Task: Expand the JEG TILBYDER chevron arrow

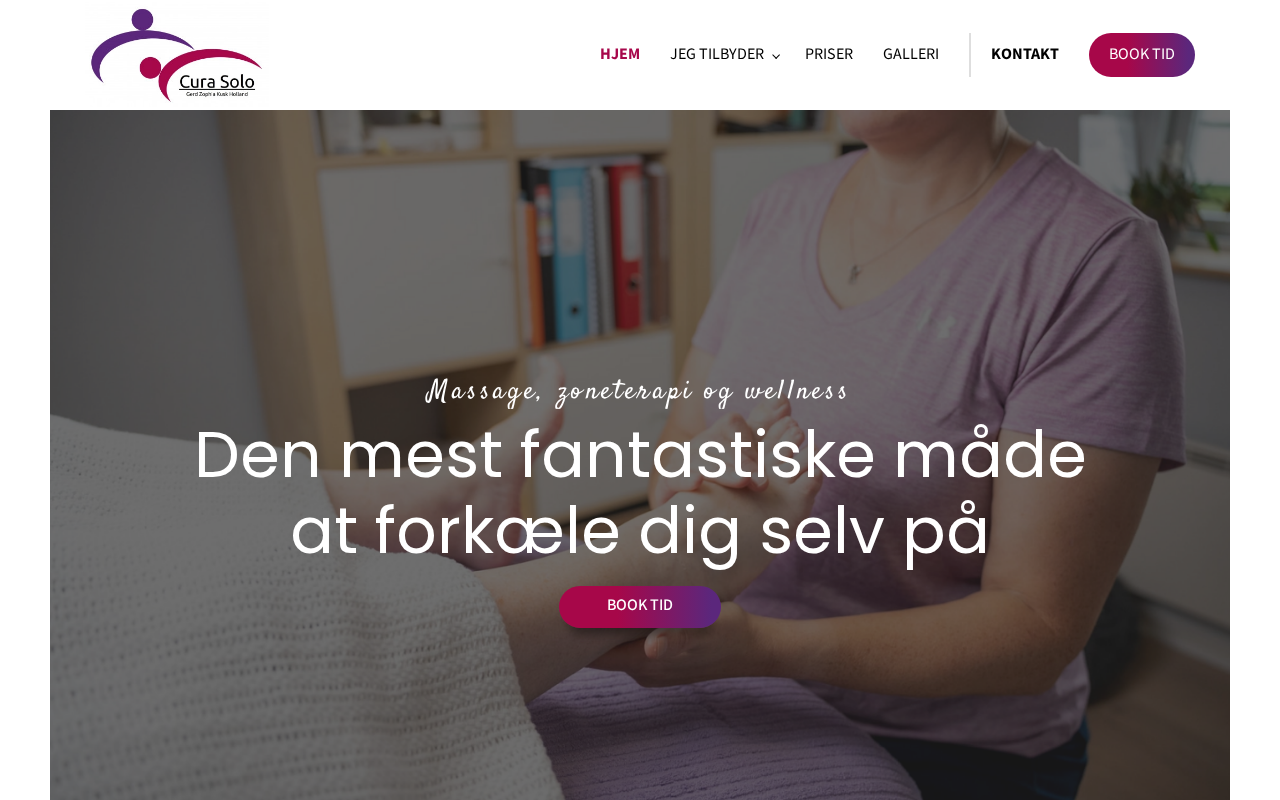Action: pyautogui.click(x=776, y=56)
